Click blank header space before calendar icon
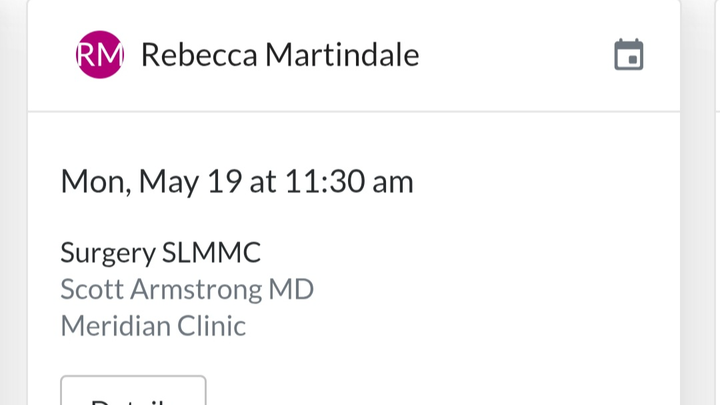This screenshot has width=720, height=405. 514,55
